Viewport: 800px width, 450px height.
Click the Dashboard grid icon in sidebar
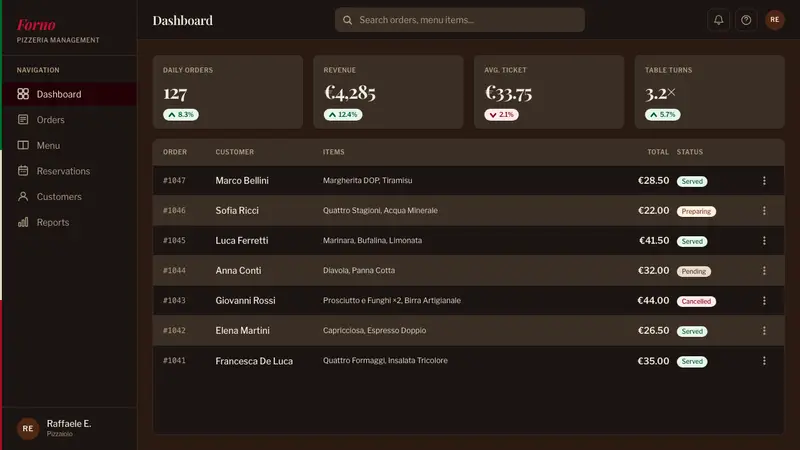(23, 94)
